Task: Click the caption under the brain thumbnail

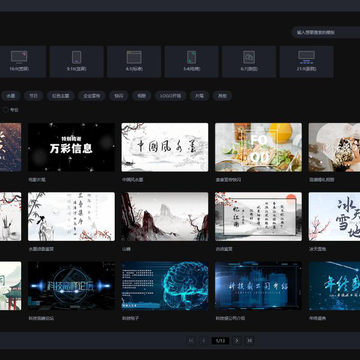Action: (x=130, y=318)
